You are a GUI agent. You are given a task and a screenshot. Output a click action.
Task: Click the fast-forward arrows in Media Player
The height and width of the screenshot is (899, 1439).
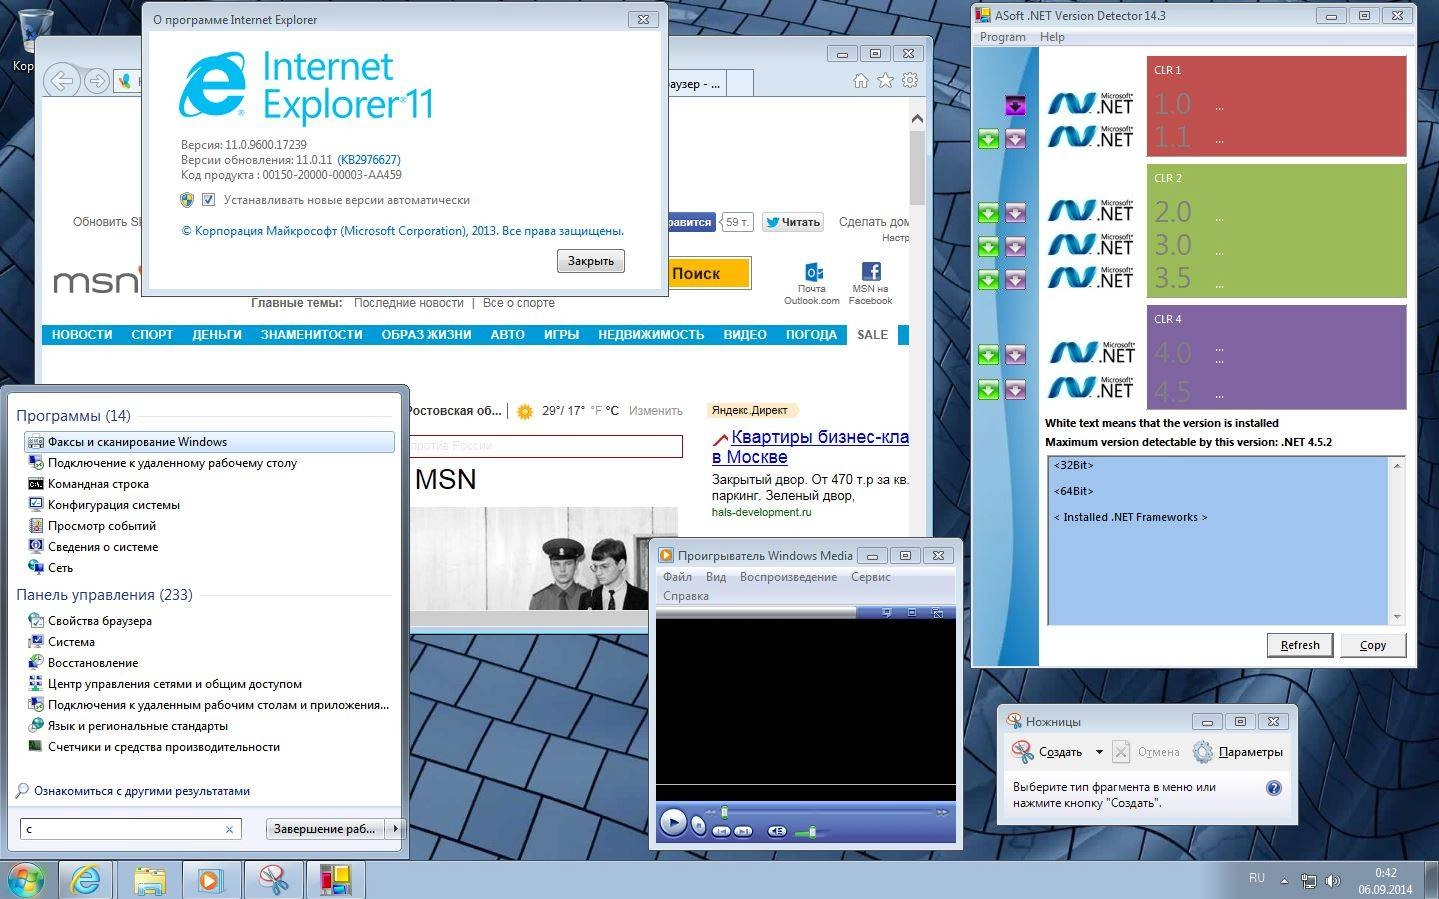tap(942, 812)
